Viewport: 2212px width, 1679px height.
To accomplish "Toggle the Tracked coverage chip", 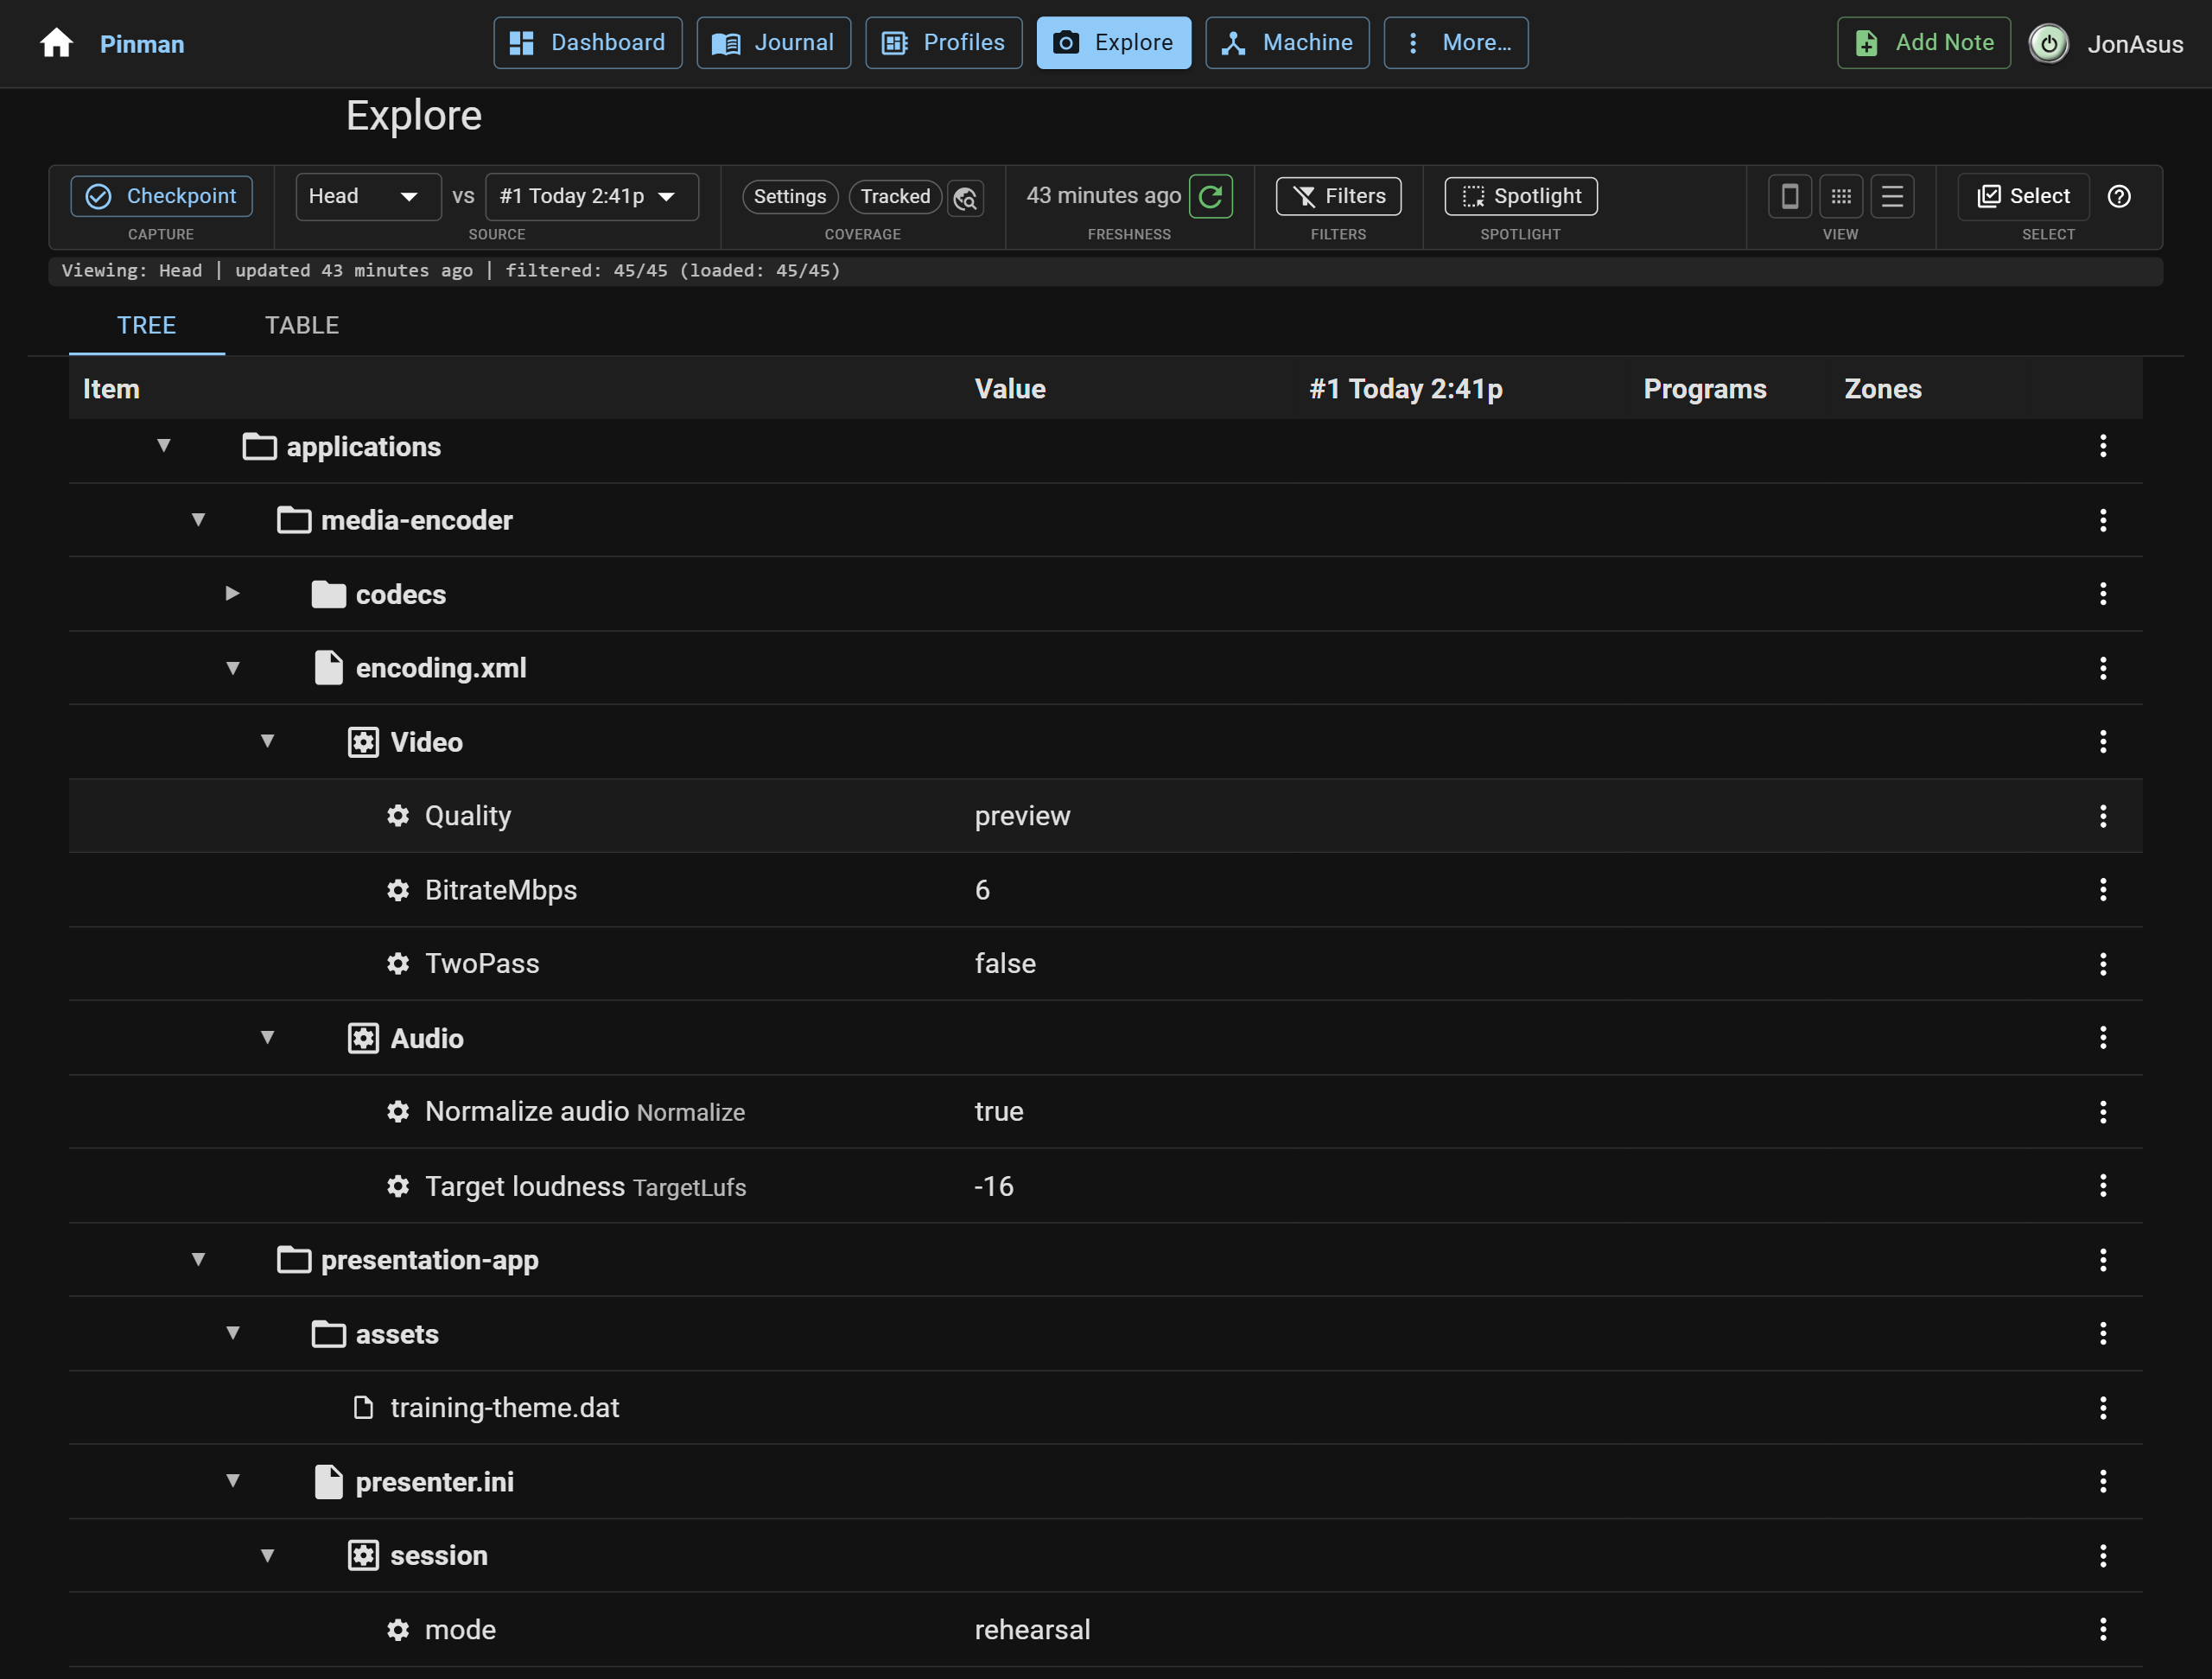I will point(895,197).
